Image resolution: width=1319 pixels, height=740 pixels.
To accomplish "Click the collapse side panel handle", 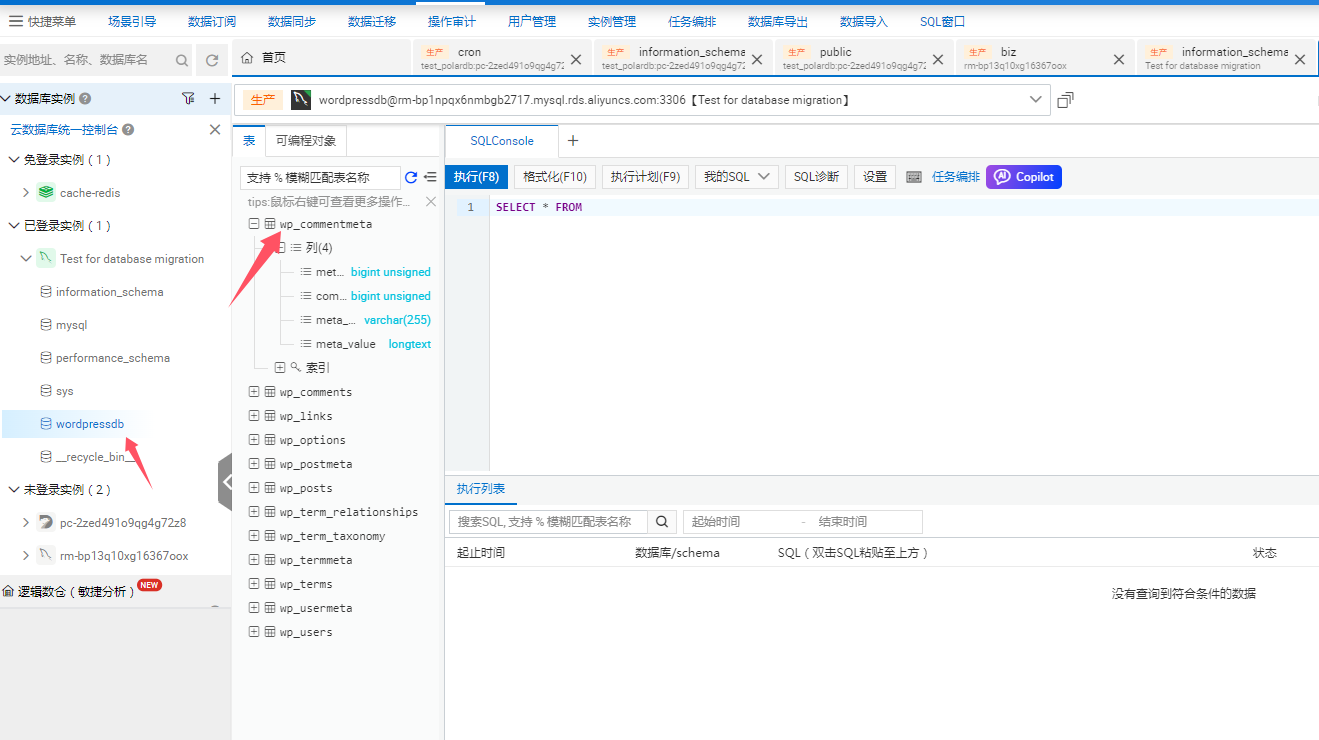I will (225, 482).
